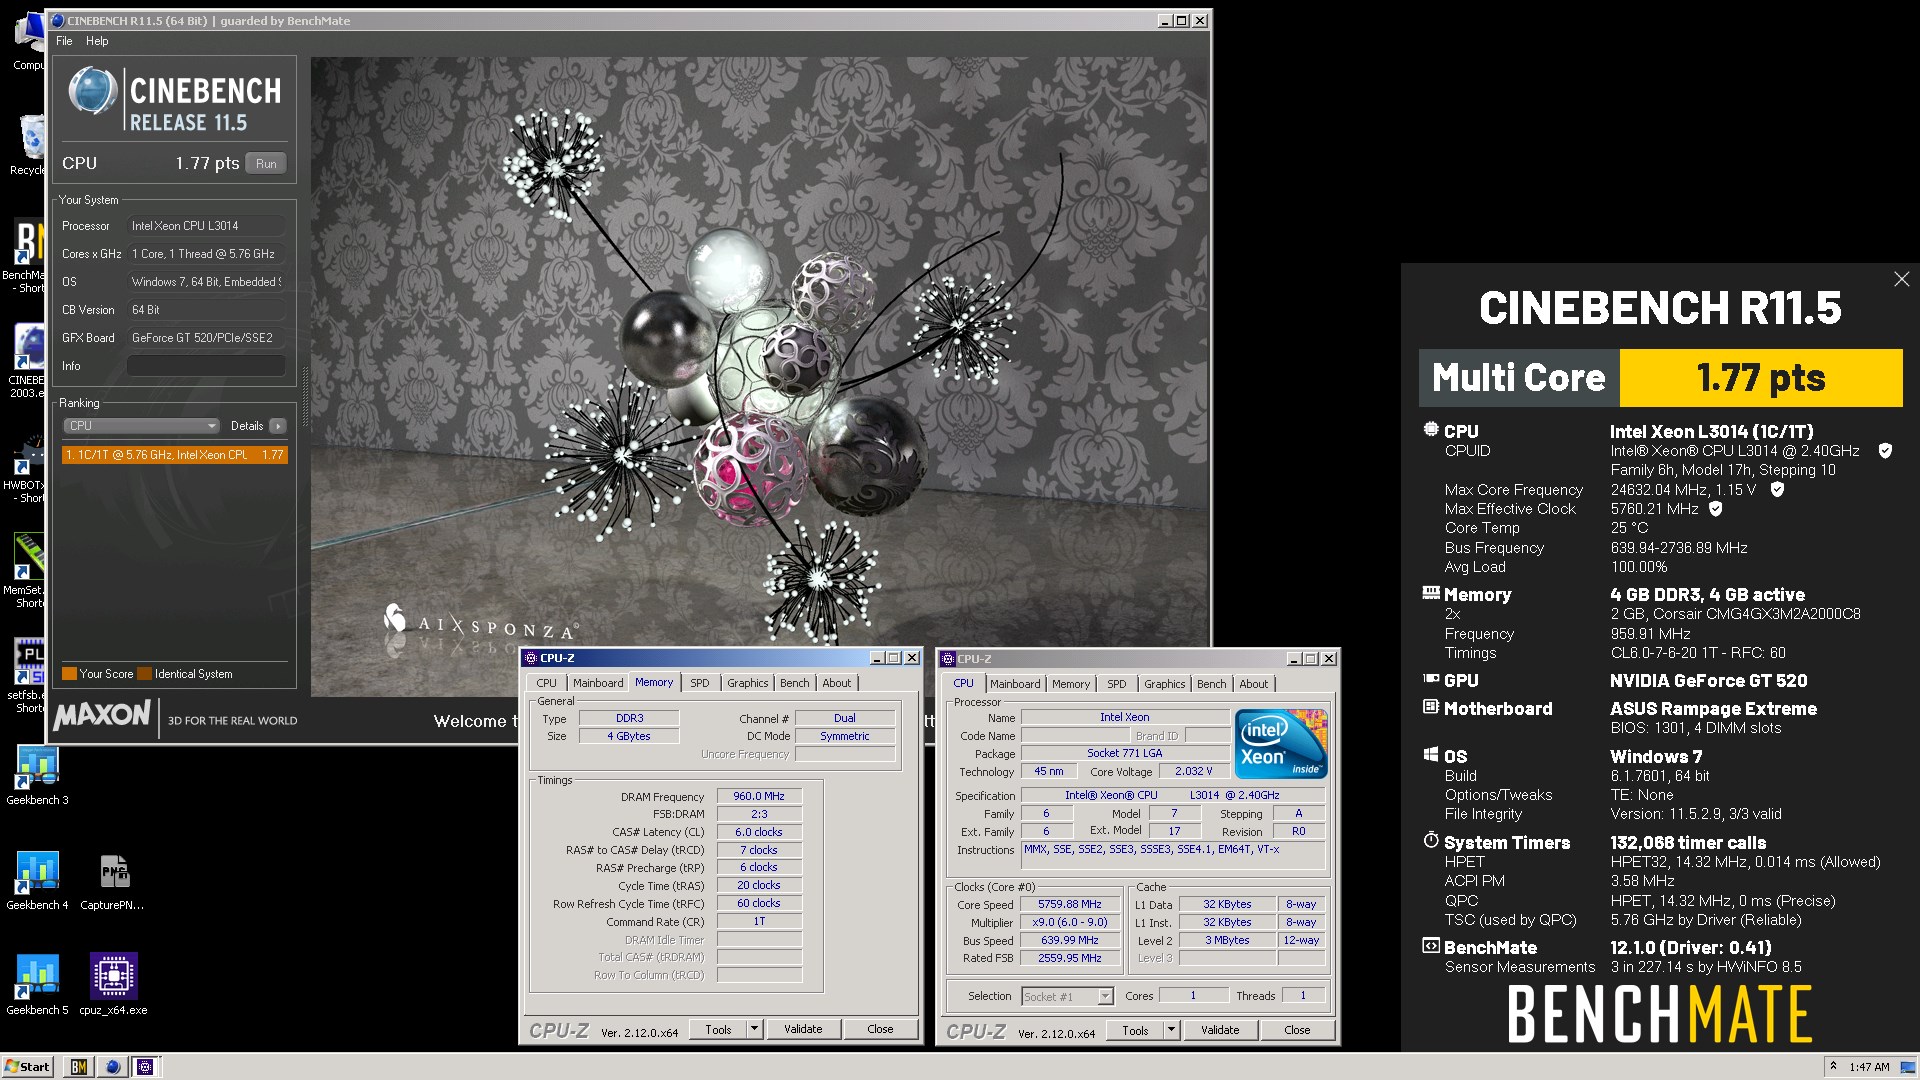Screen dimensions: 1920x1080
Task: Open the Geekbench 3 desktop icon
Action: pos(37,775)
